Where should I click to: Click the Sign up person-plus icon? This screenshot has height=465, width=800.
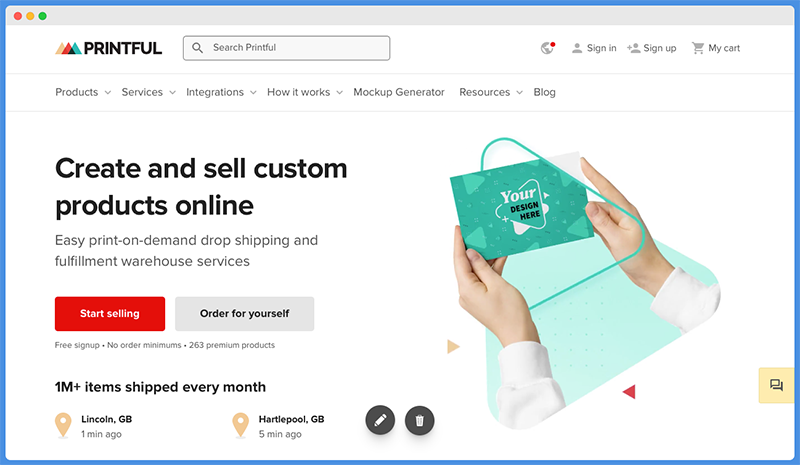click(634, 48)
